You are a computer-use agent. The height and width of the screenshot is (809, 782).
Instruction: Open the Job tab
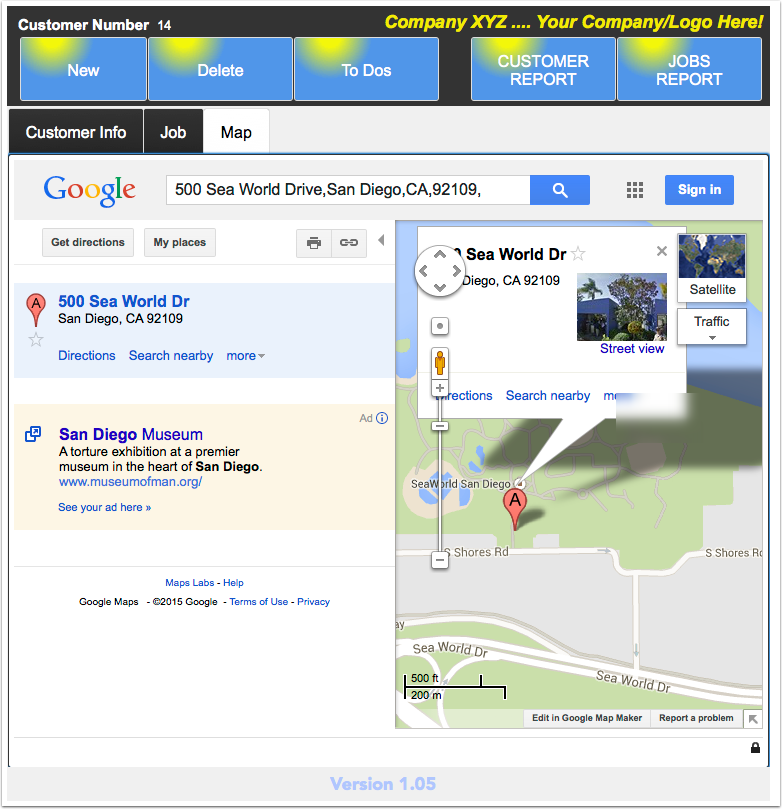tap(173, 132)
